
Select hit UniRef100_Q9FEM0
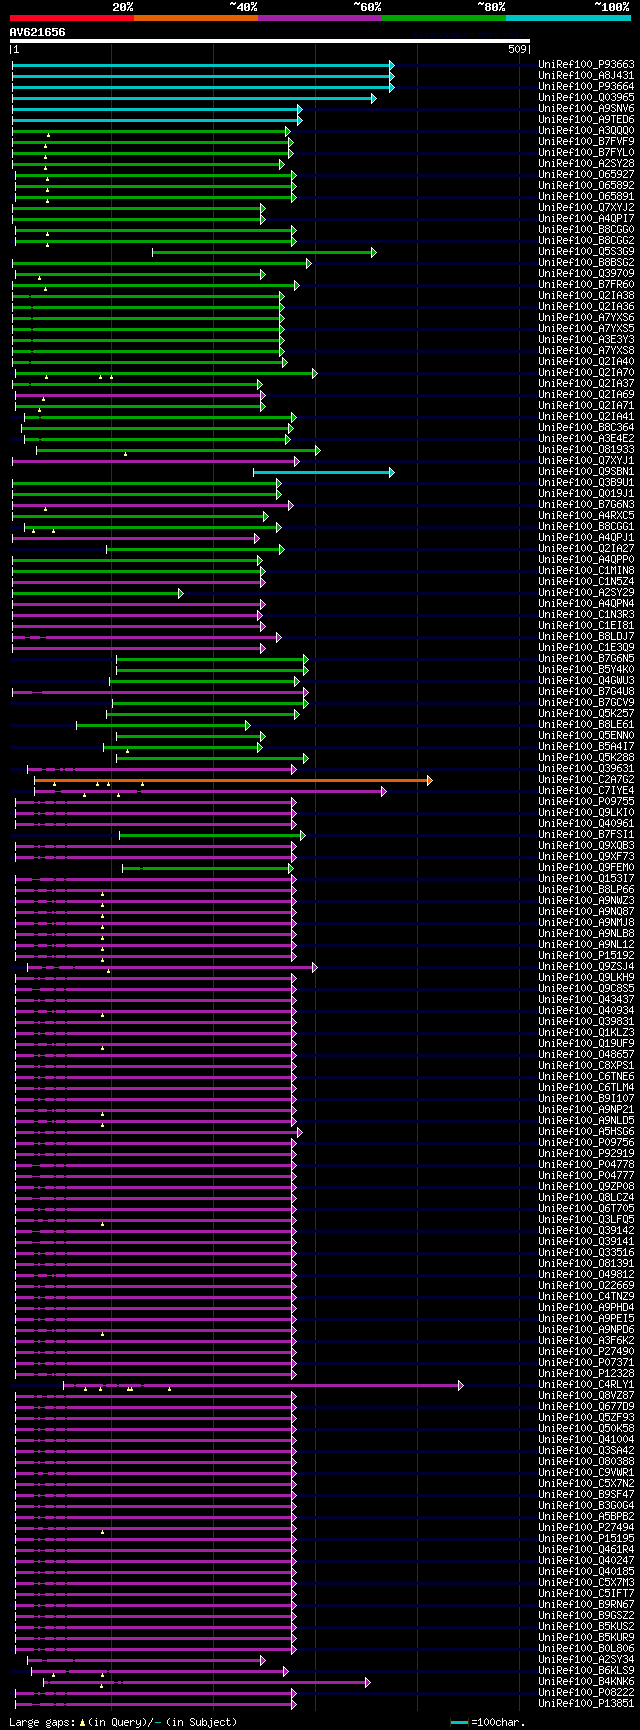(586, 868)
